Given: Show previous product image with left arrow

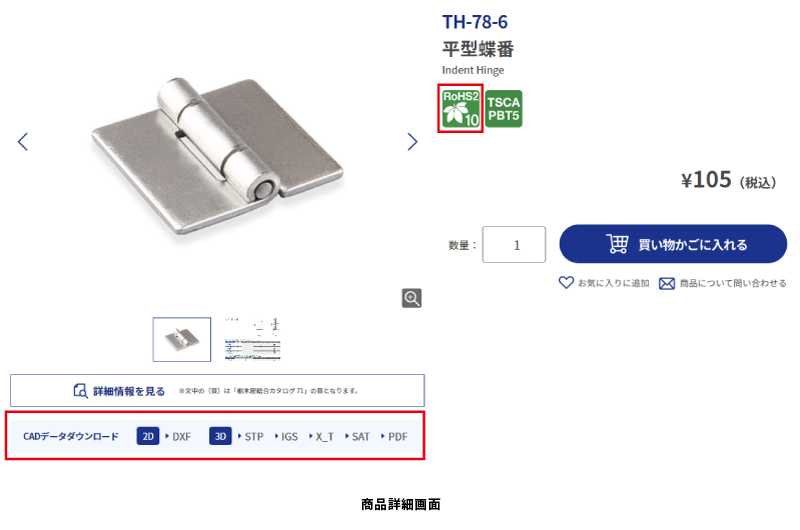Looking at the screenshot, I should coord(22,141).
